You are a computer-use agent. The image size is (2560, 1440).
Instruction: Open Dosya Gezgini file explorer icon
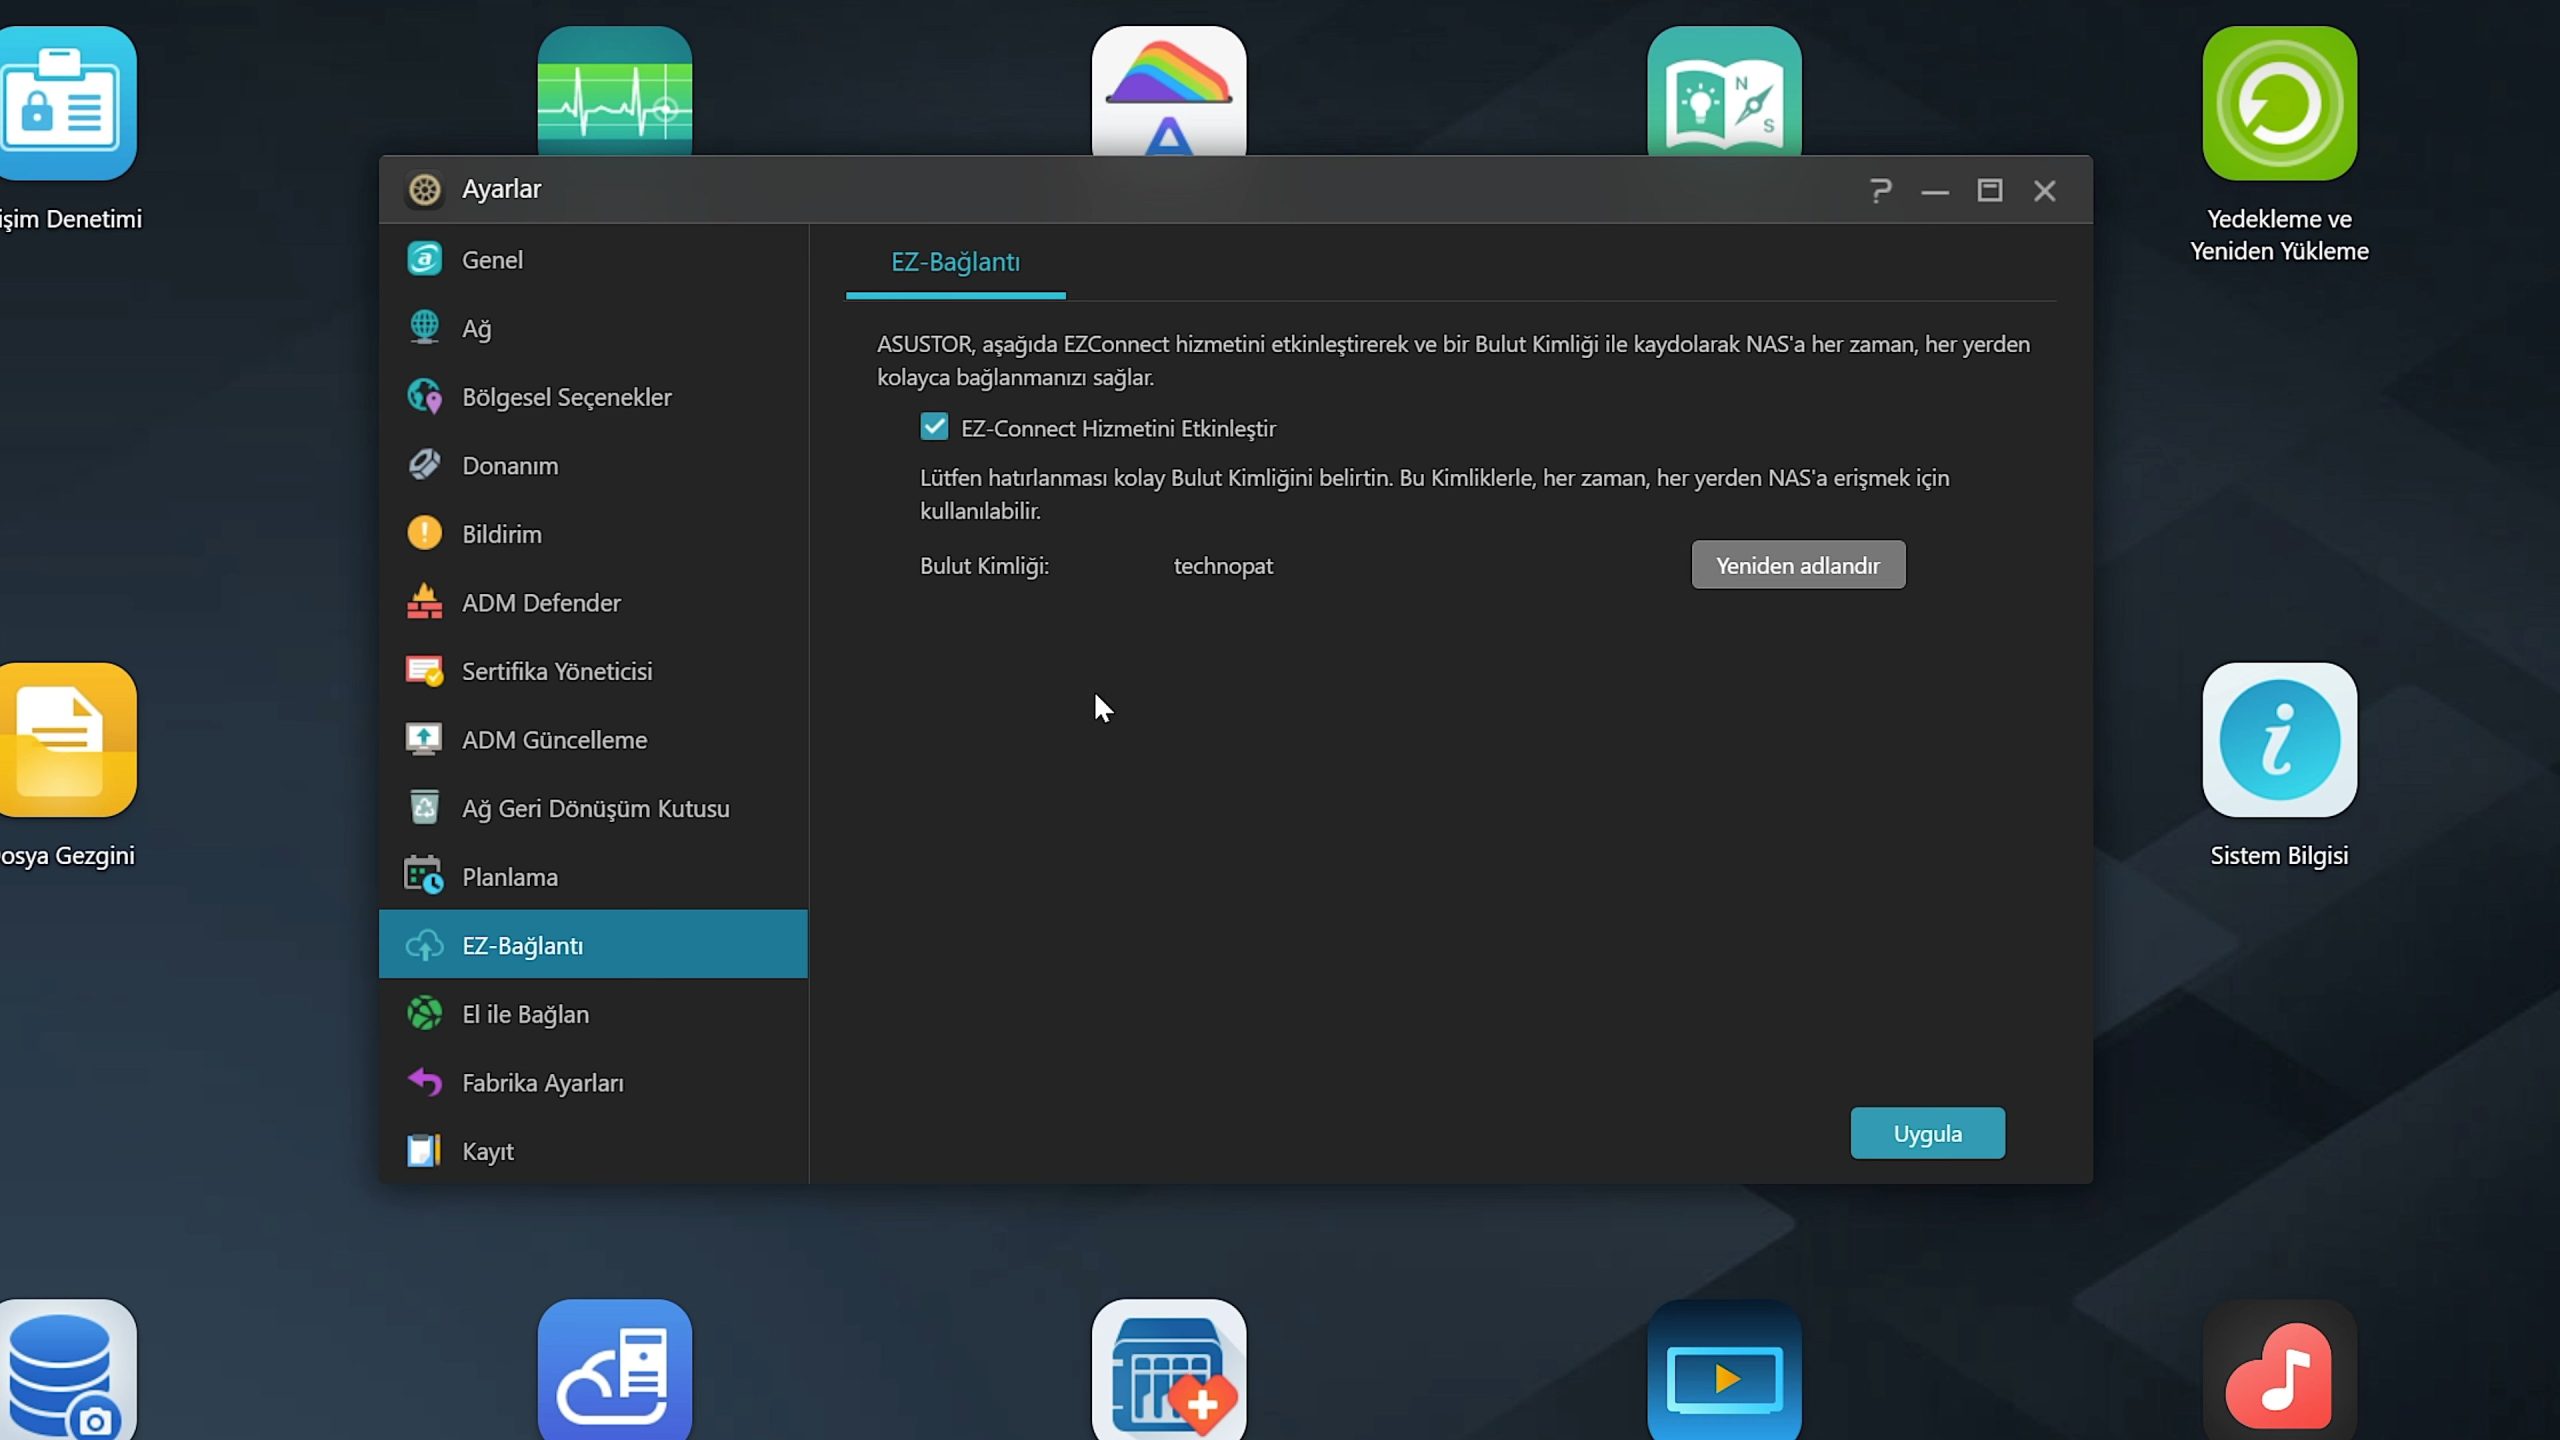coord(66,741)
